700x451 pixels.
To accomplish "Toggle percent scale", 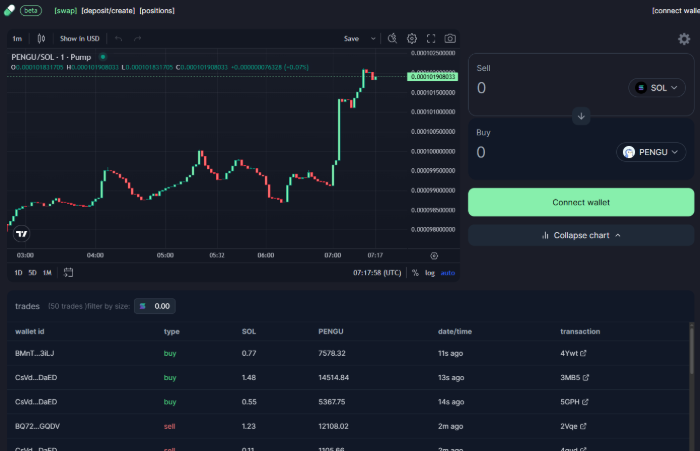I will pos(415,273).
